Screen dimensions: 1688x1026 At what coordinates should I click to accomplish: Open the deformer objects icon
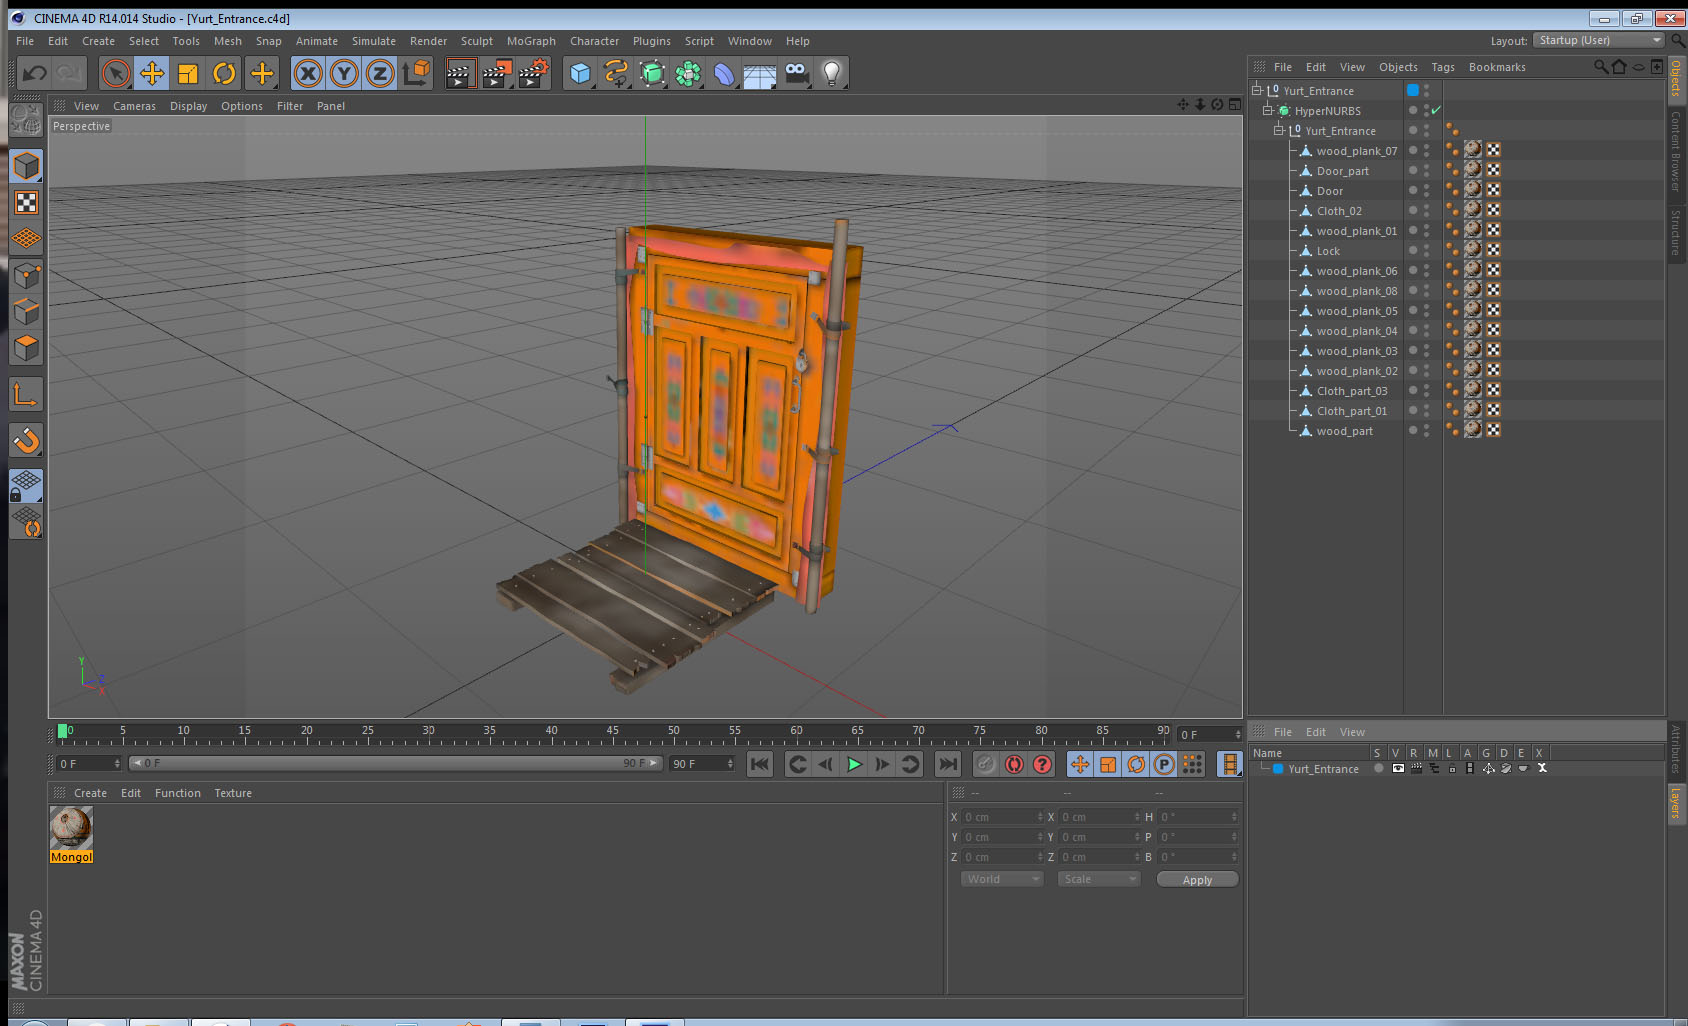[724, 73]
